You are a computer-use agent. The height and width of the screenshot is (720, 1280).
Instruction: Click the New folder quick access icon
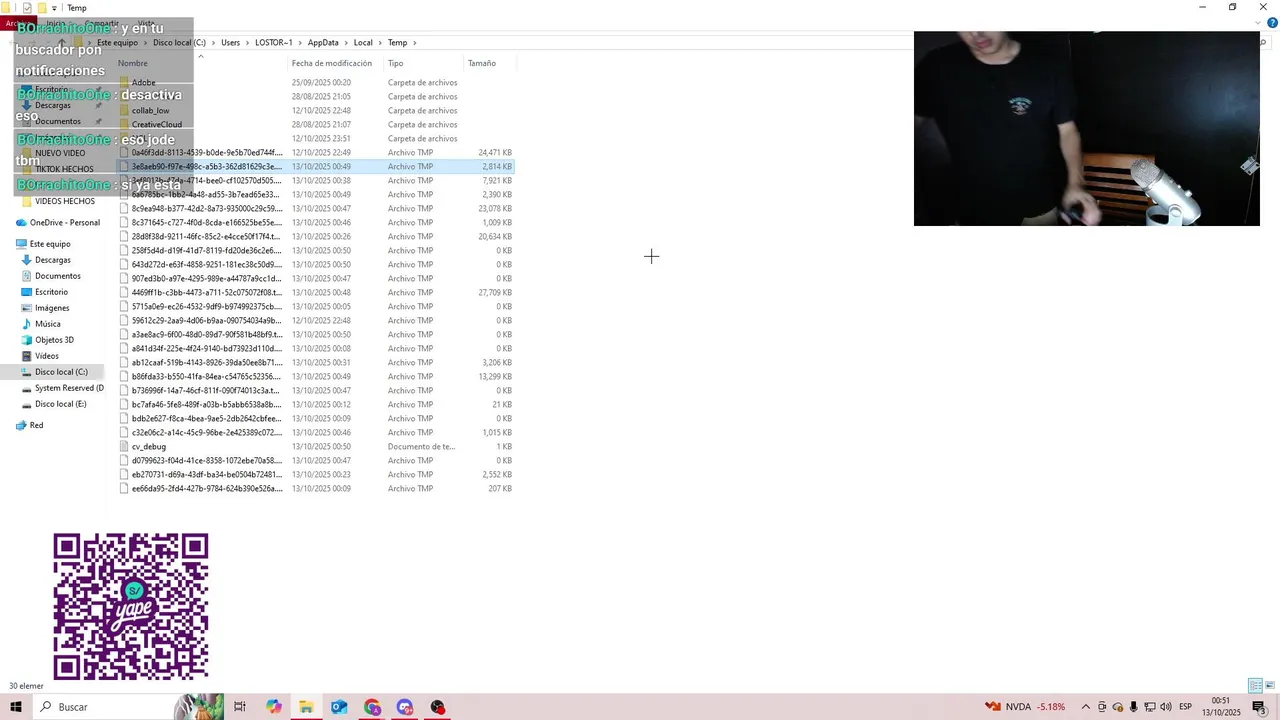pos(42,8)
